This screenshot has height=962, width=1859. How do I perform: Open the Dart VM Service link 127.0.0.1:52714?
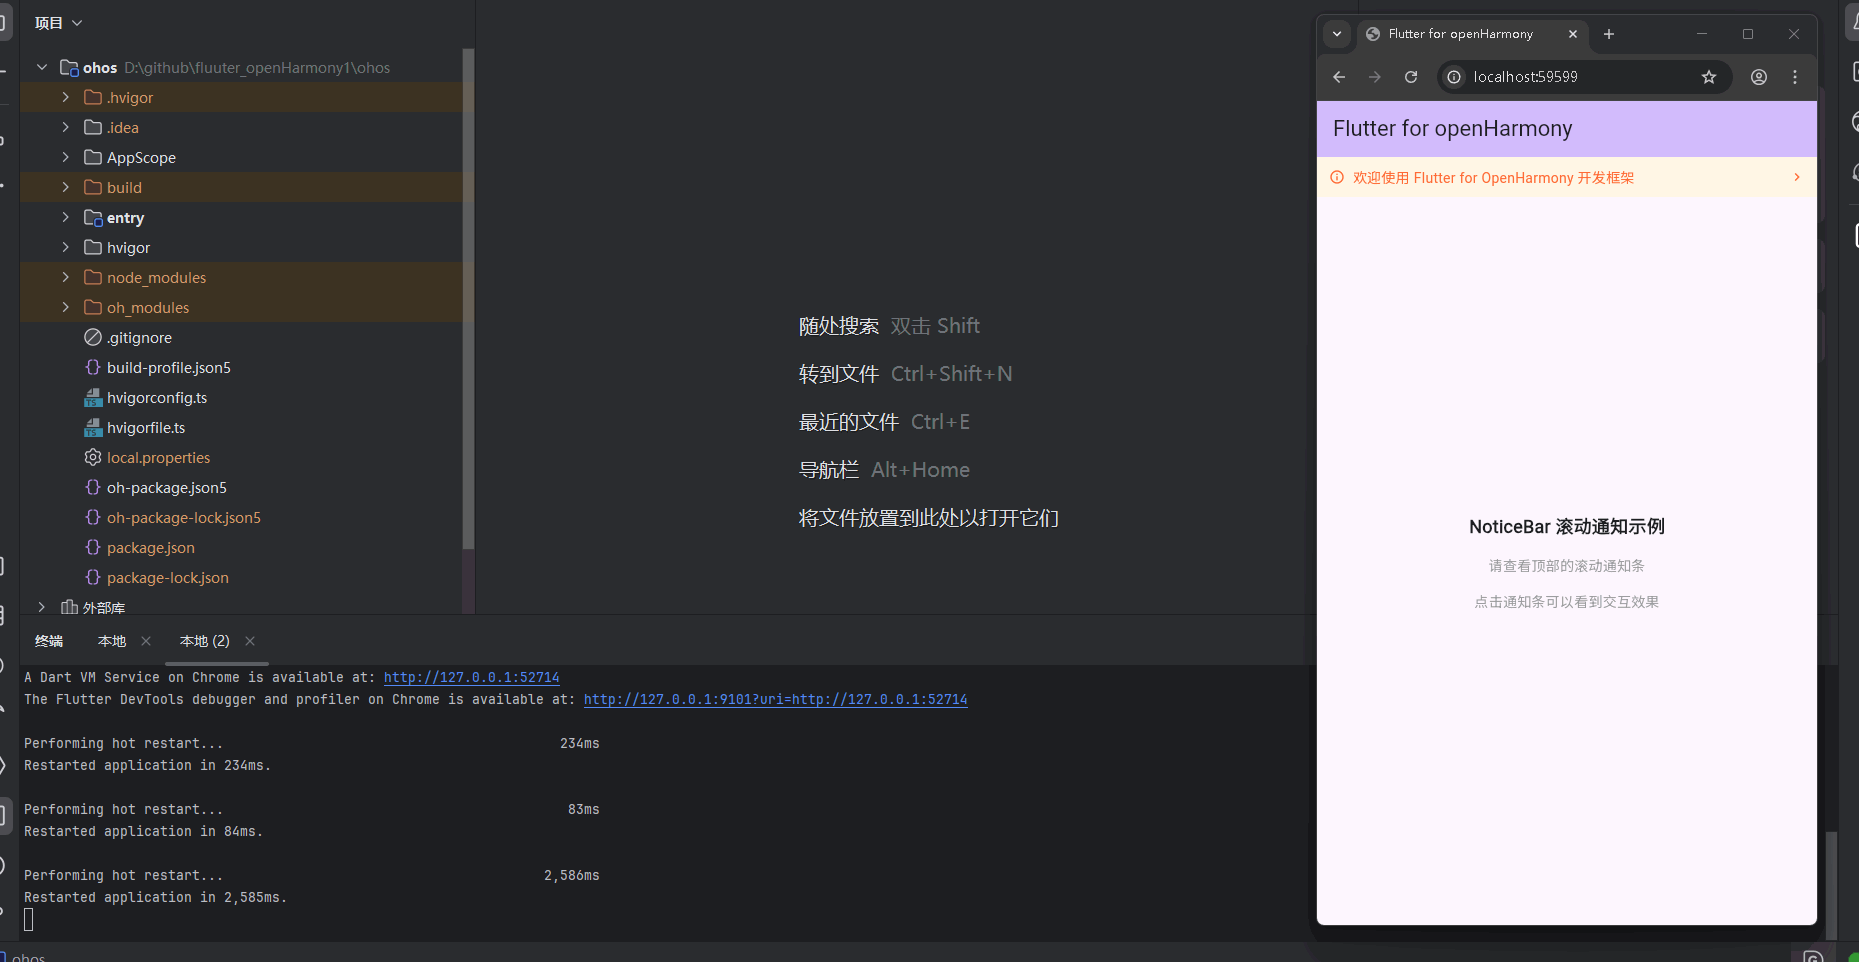pyautogui.click(x=471, y=677)
